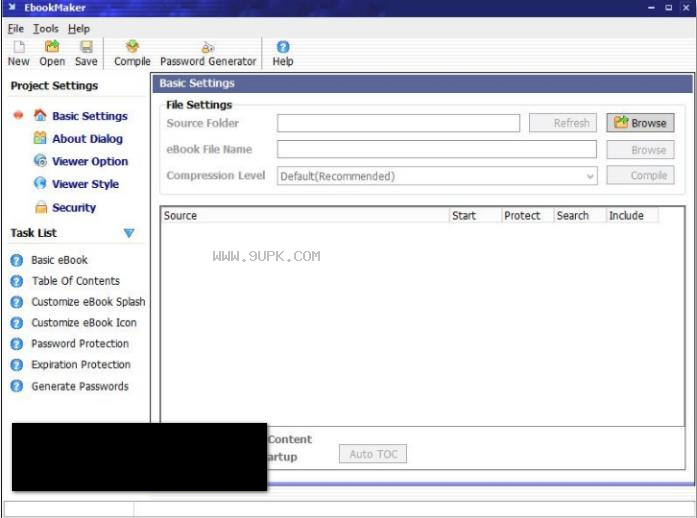697x518 pixels.
Task: Go to Viewer Style settings
Action: pyautogui.click(x=85, y=184)
